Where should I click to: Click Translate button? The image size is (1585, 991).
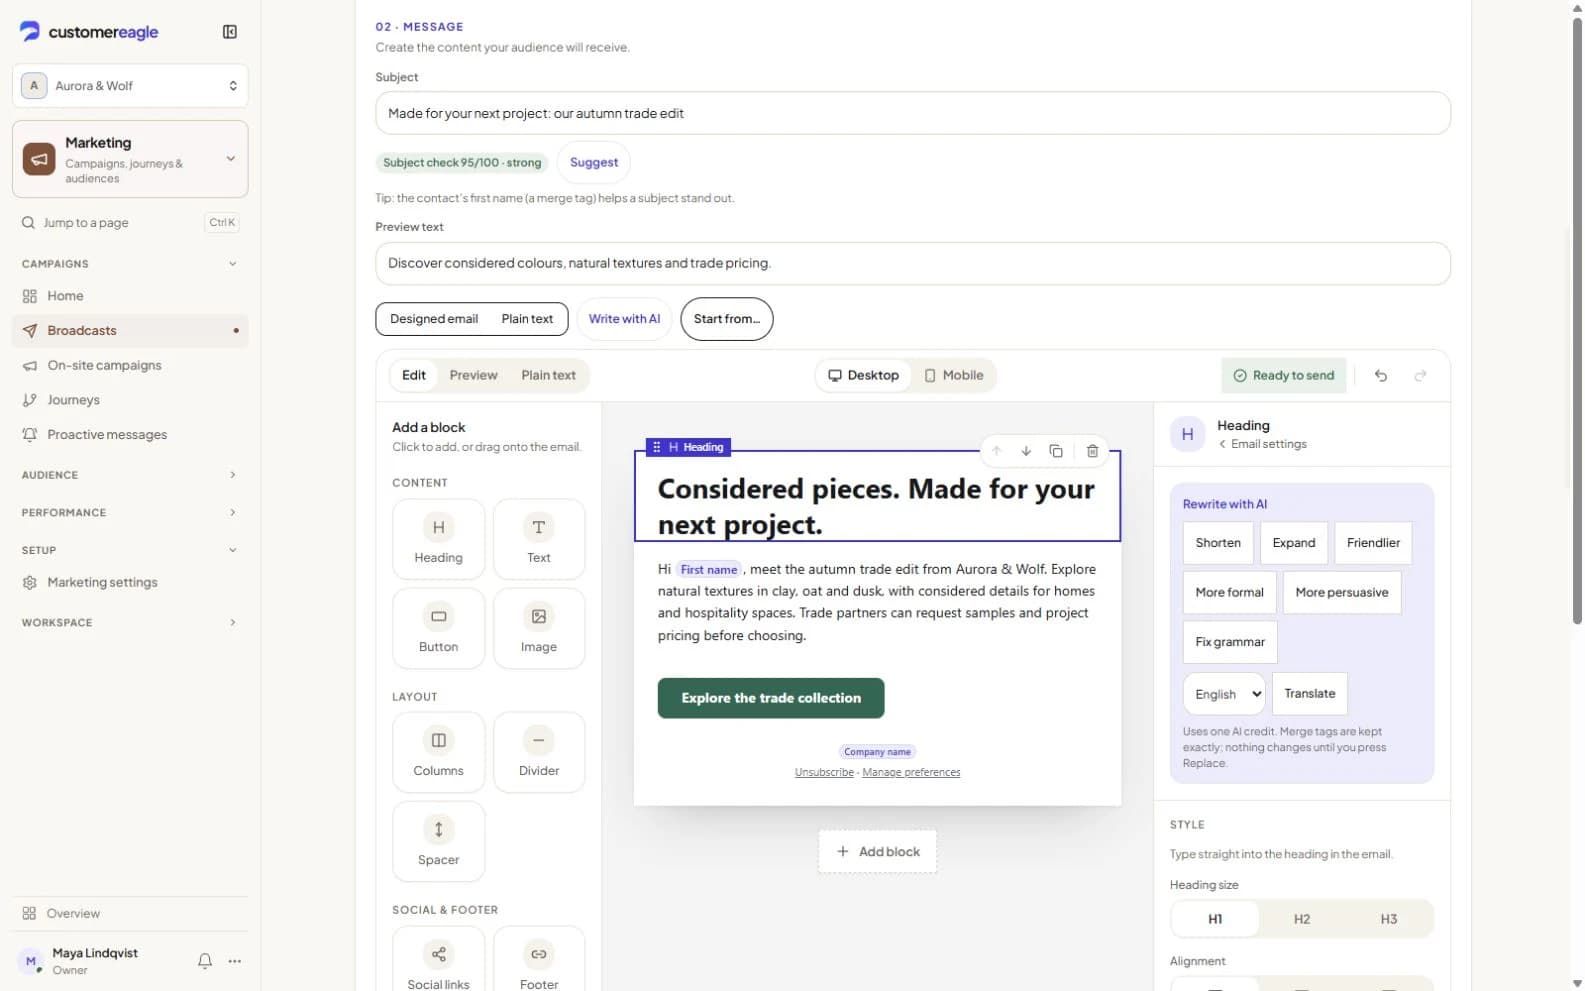(x=1310, y=694)
